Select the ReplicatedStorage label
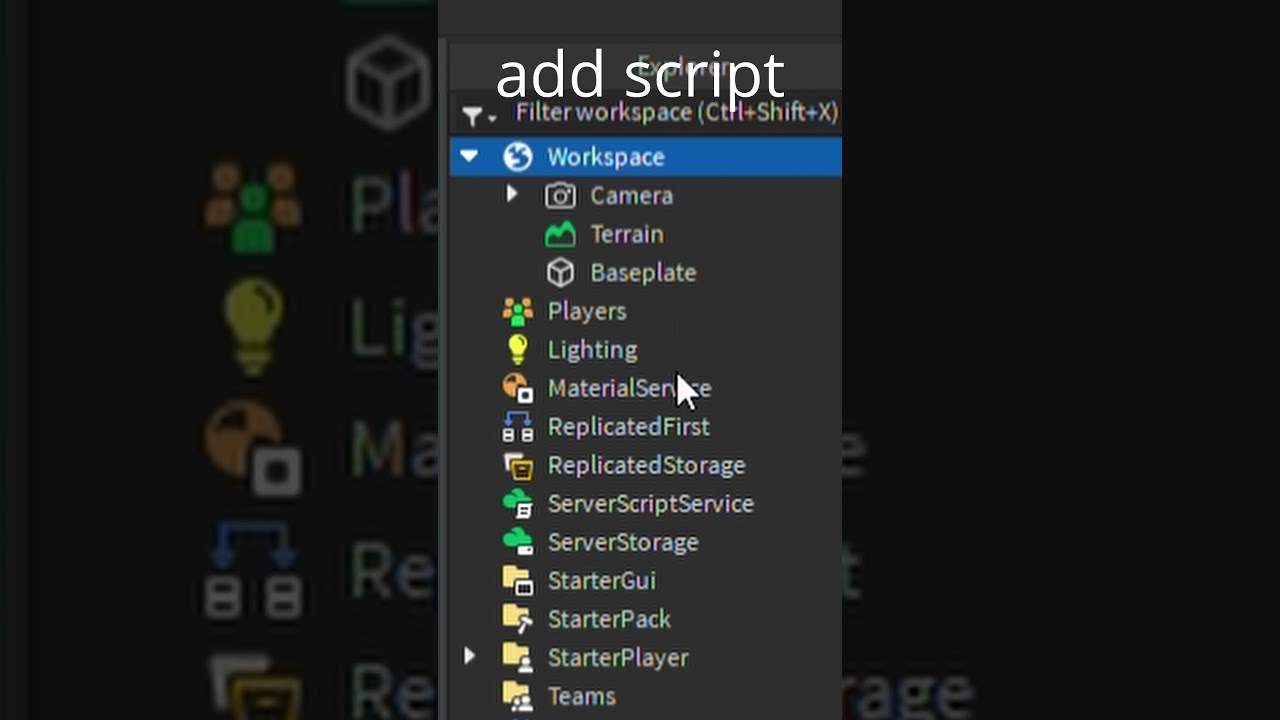 [x=646, y=466]
